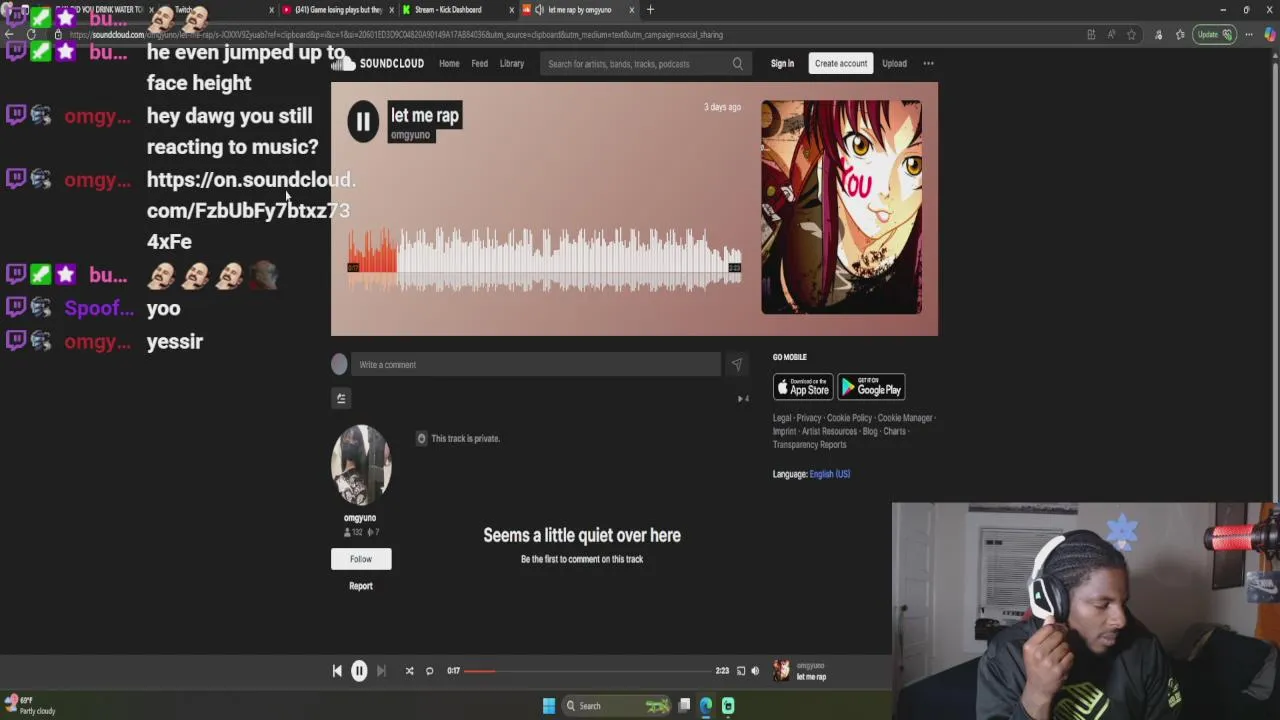This screenshot has width=1280, height=720.
Task: Click the add to queue icon below comment box
Action: pyautogui.click(x=341, y=399)
